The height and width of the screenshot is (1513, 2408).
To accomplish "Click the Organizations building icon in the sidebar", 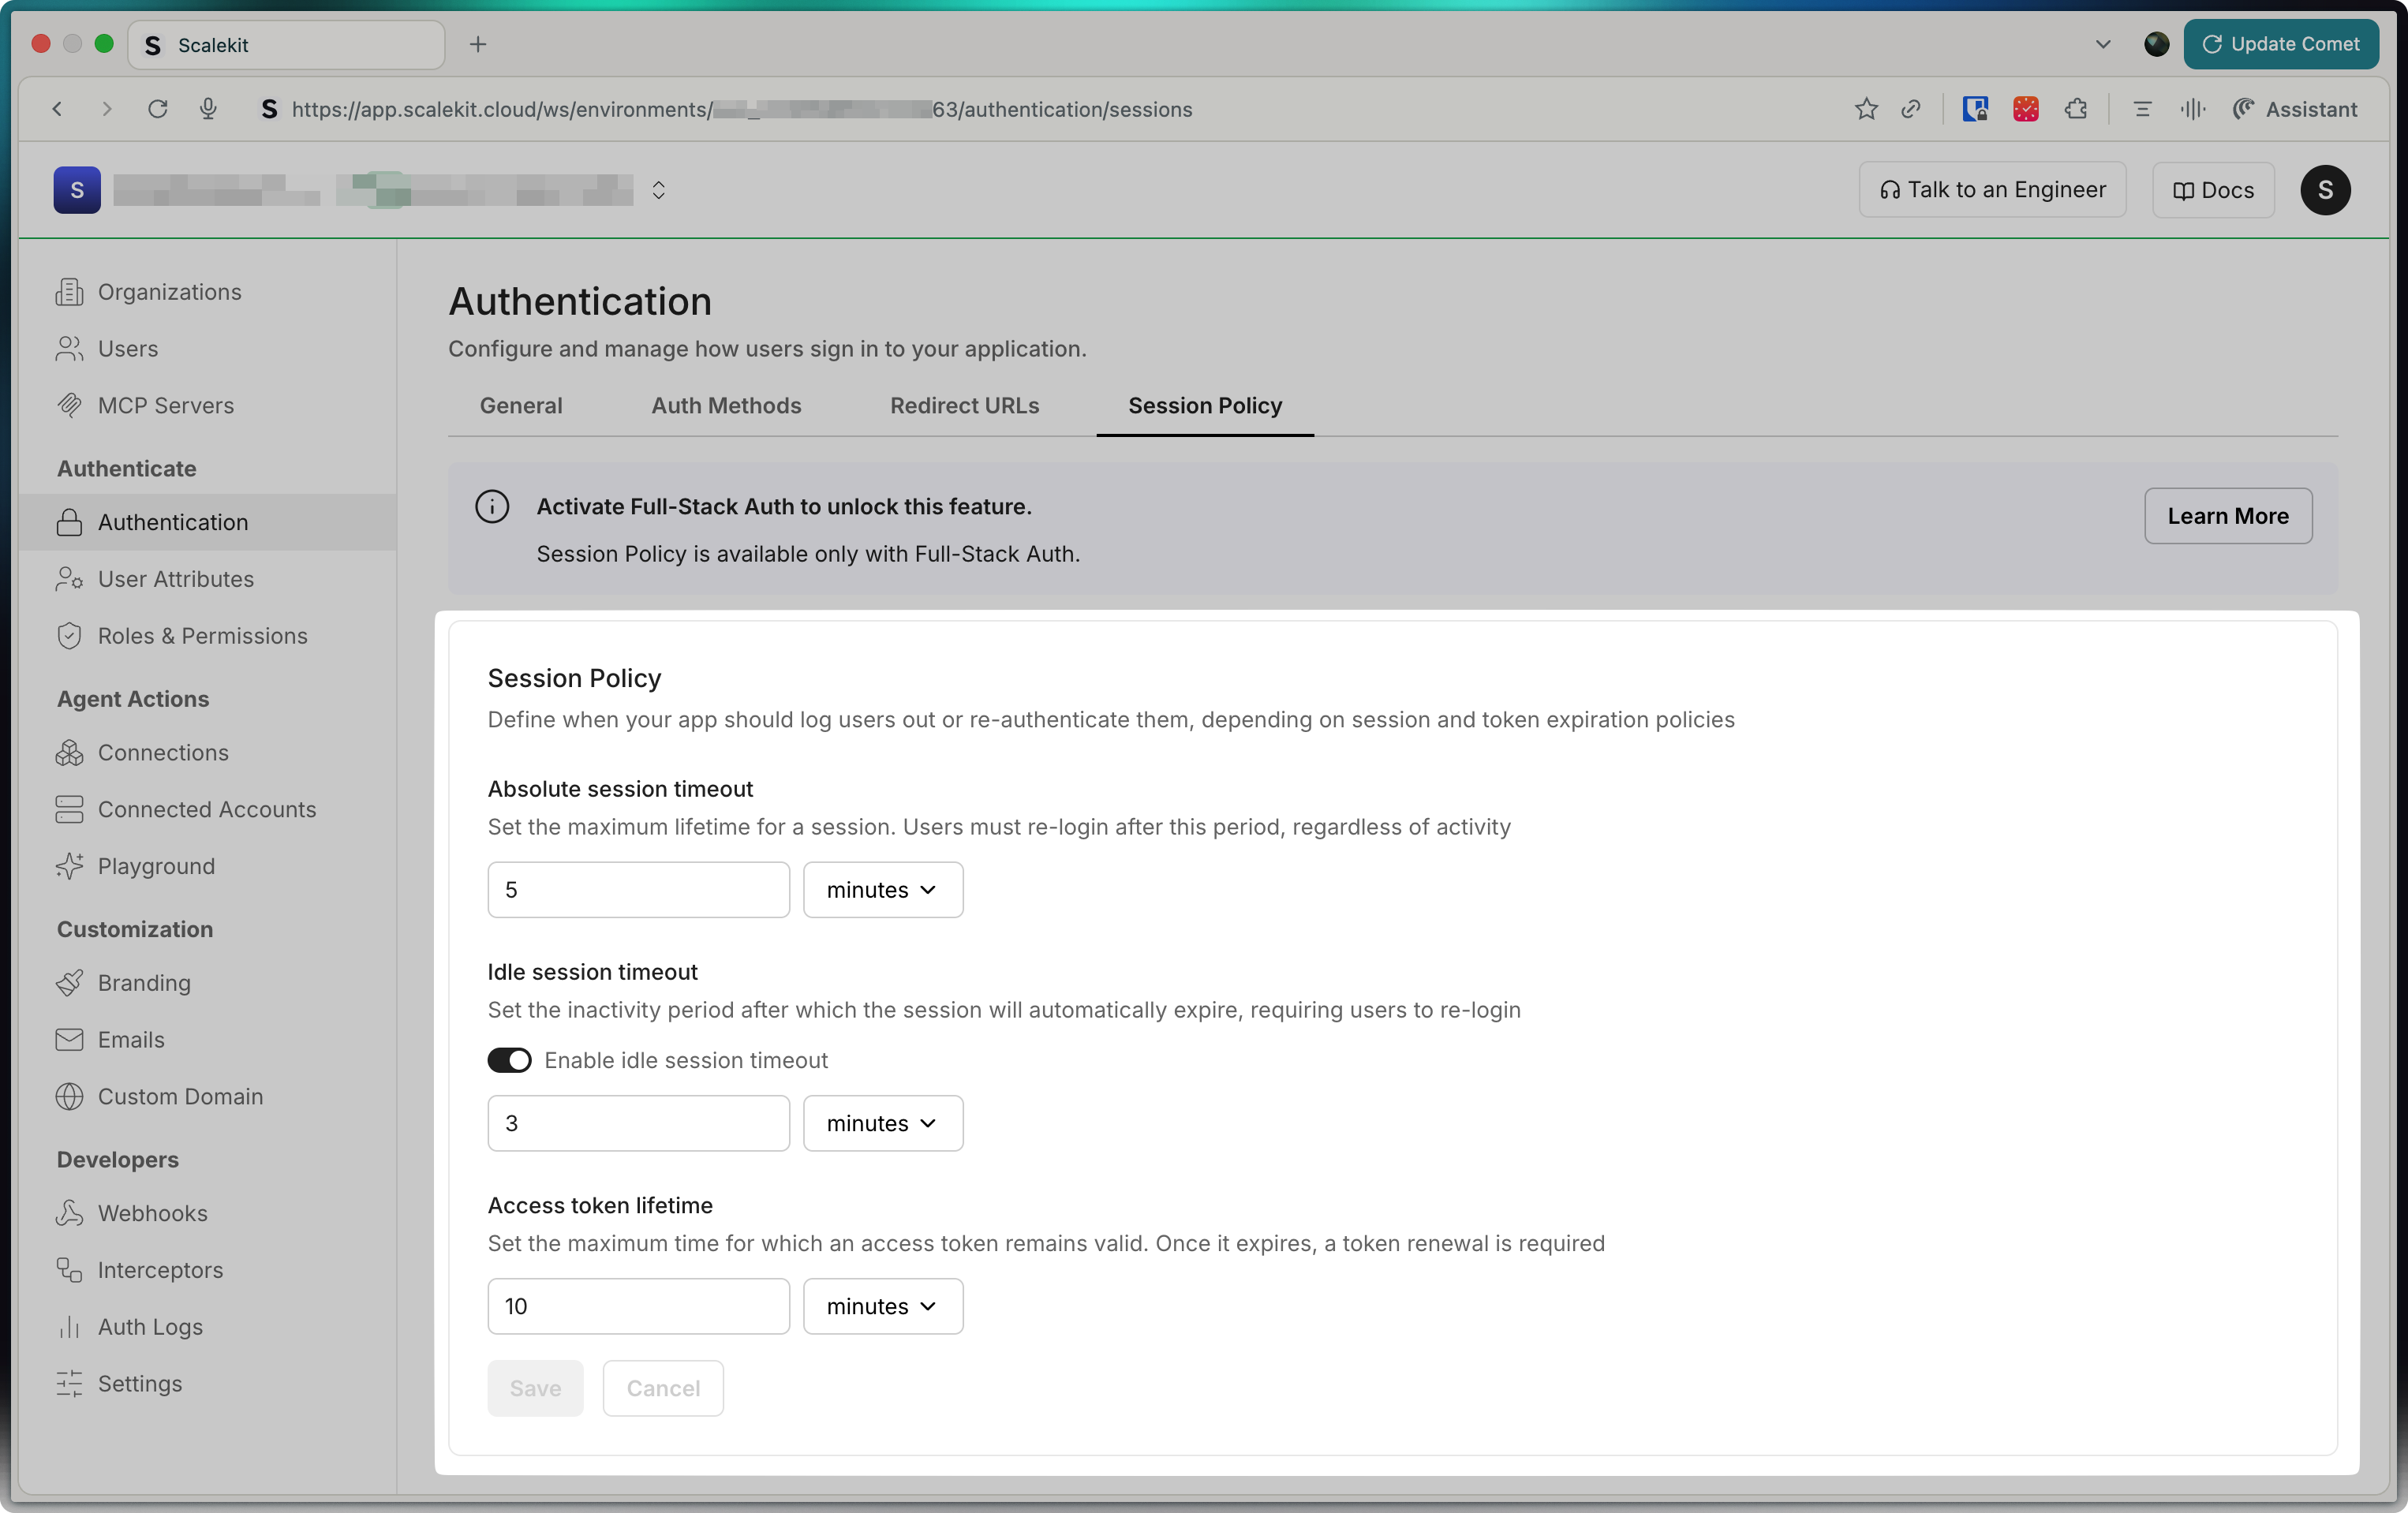I will 69,292.
